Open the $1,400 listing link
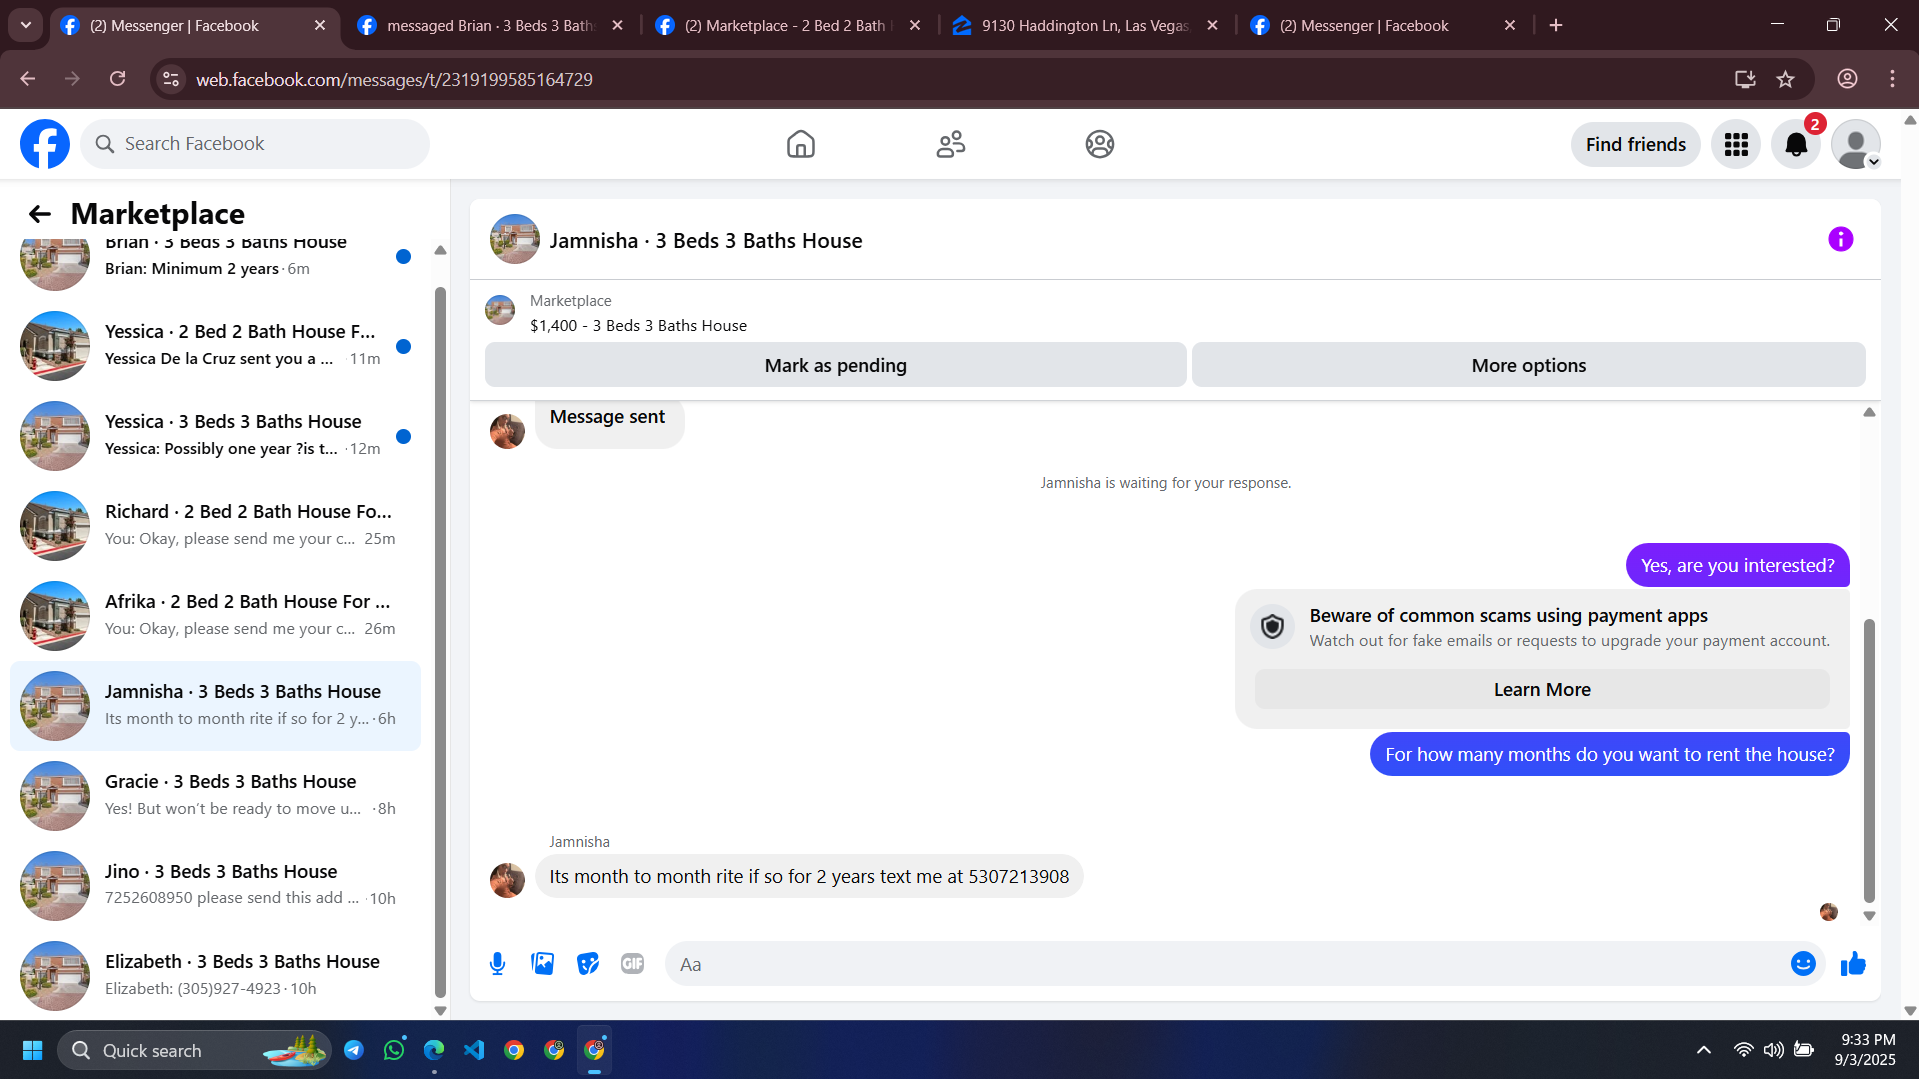 pos(638,326)
